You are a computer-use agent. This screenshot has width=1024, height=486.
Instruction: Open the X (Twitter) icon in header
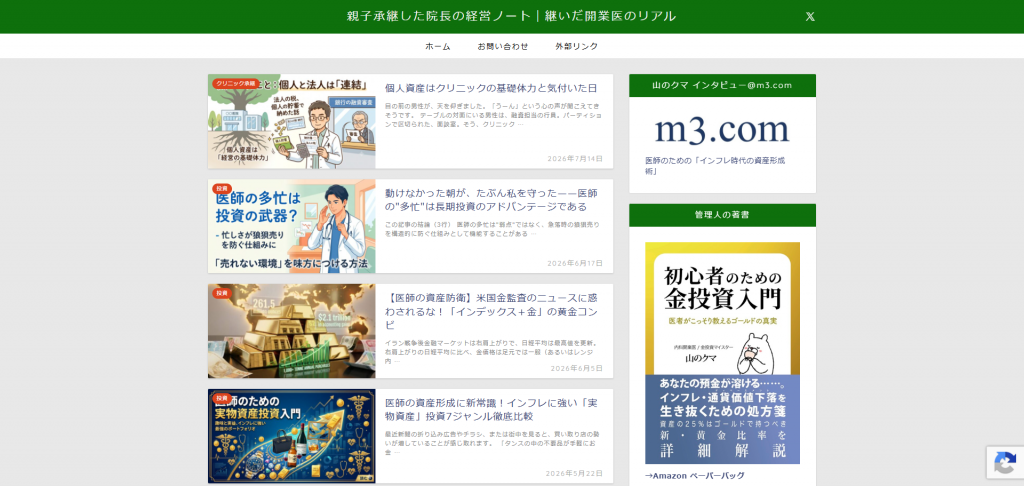click(x=810, y=17)
